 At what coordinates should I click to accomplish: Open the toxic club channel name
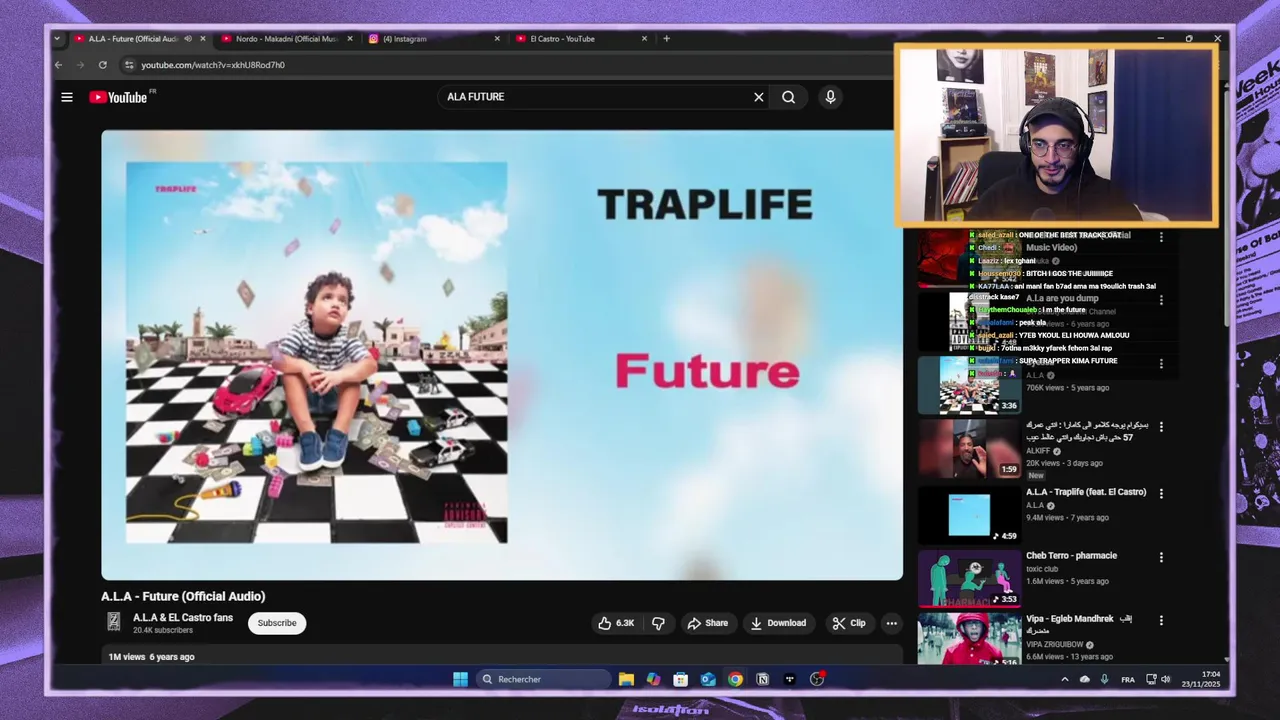point(1042,569)
